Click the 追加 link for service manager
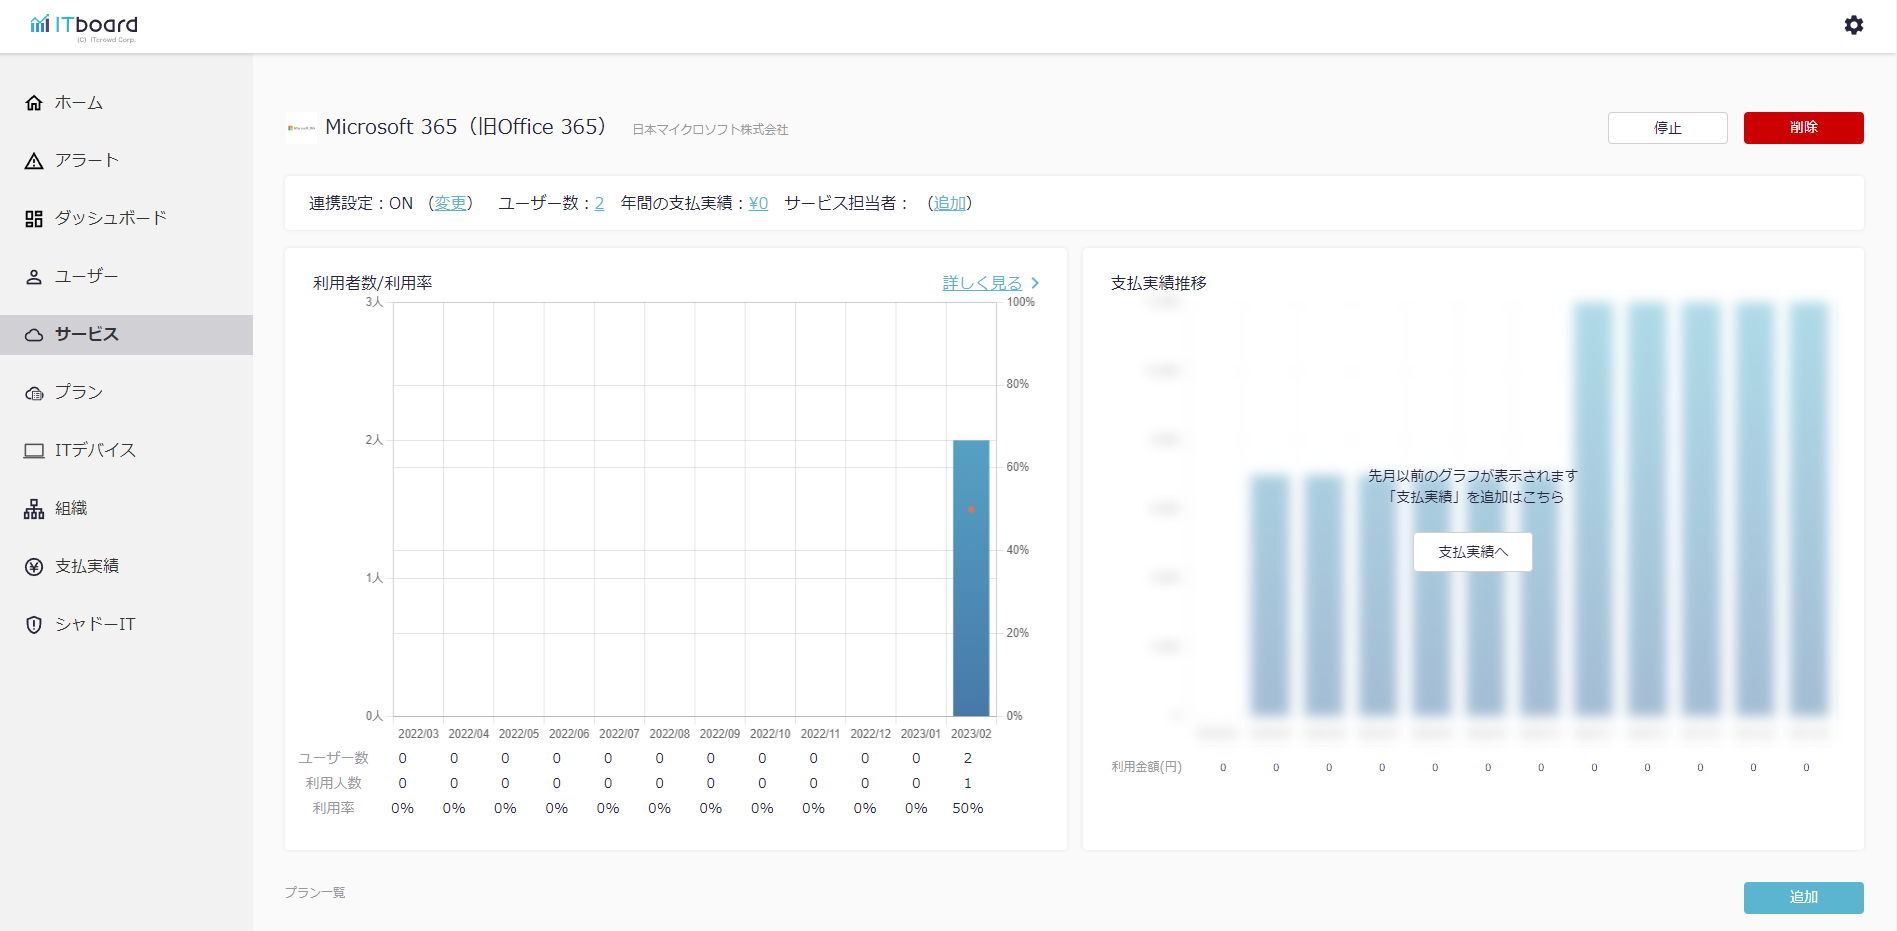Screen dimensions: 1897x931 tap(949, 203)
